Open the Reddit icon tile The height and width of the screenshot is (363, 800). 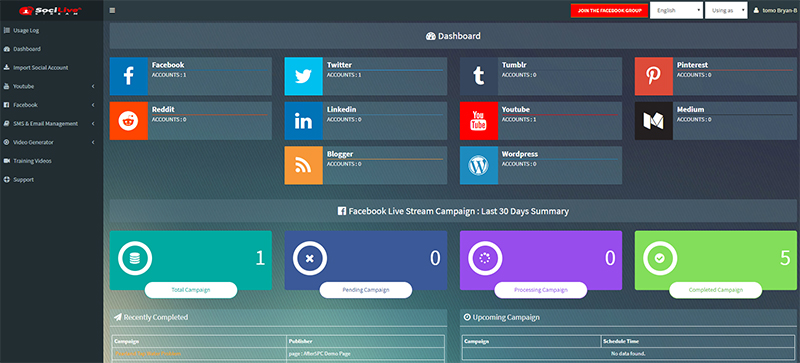pos(129,120)
